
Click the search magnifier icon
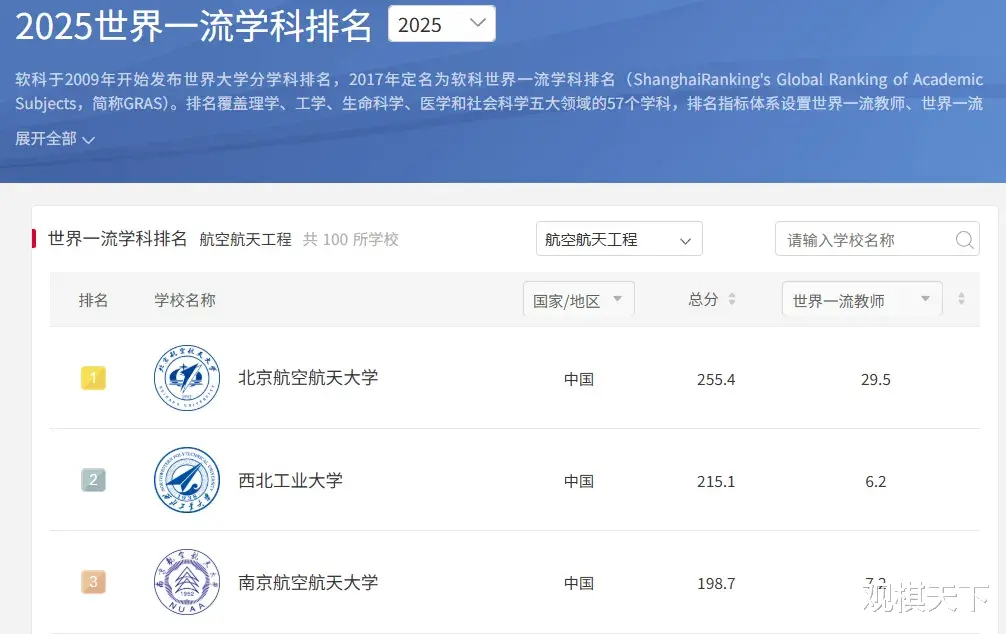964,240
